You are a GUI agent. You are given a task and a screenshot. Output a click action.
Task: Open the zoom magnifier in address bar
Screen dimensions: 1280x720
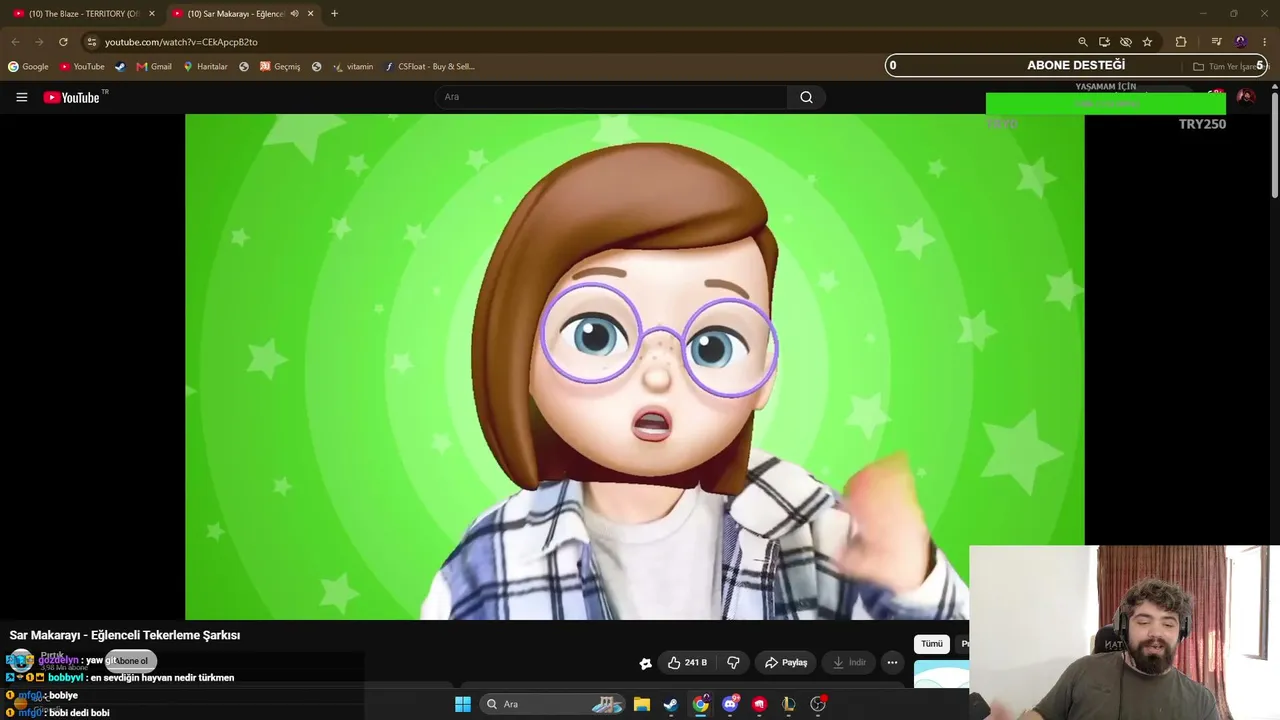1082,42
